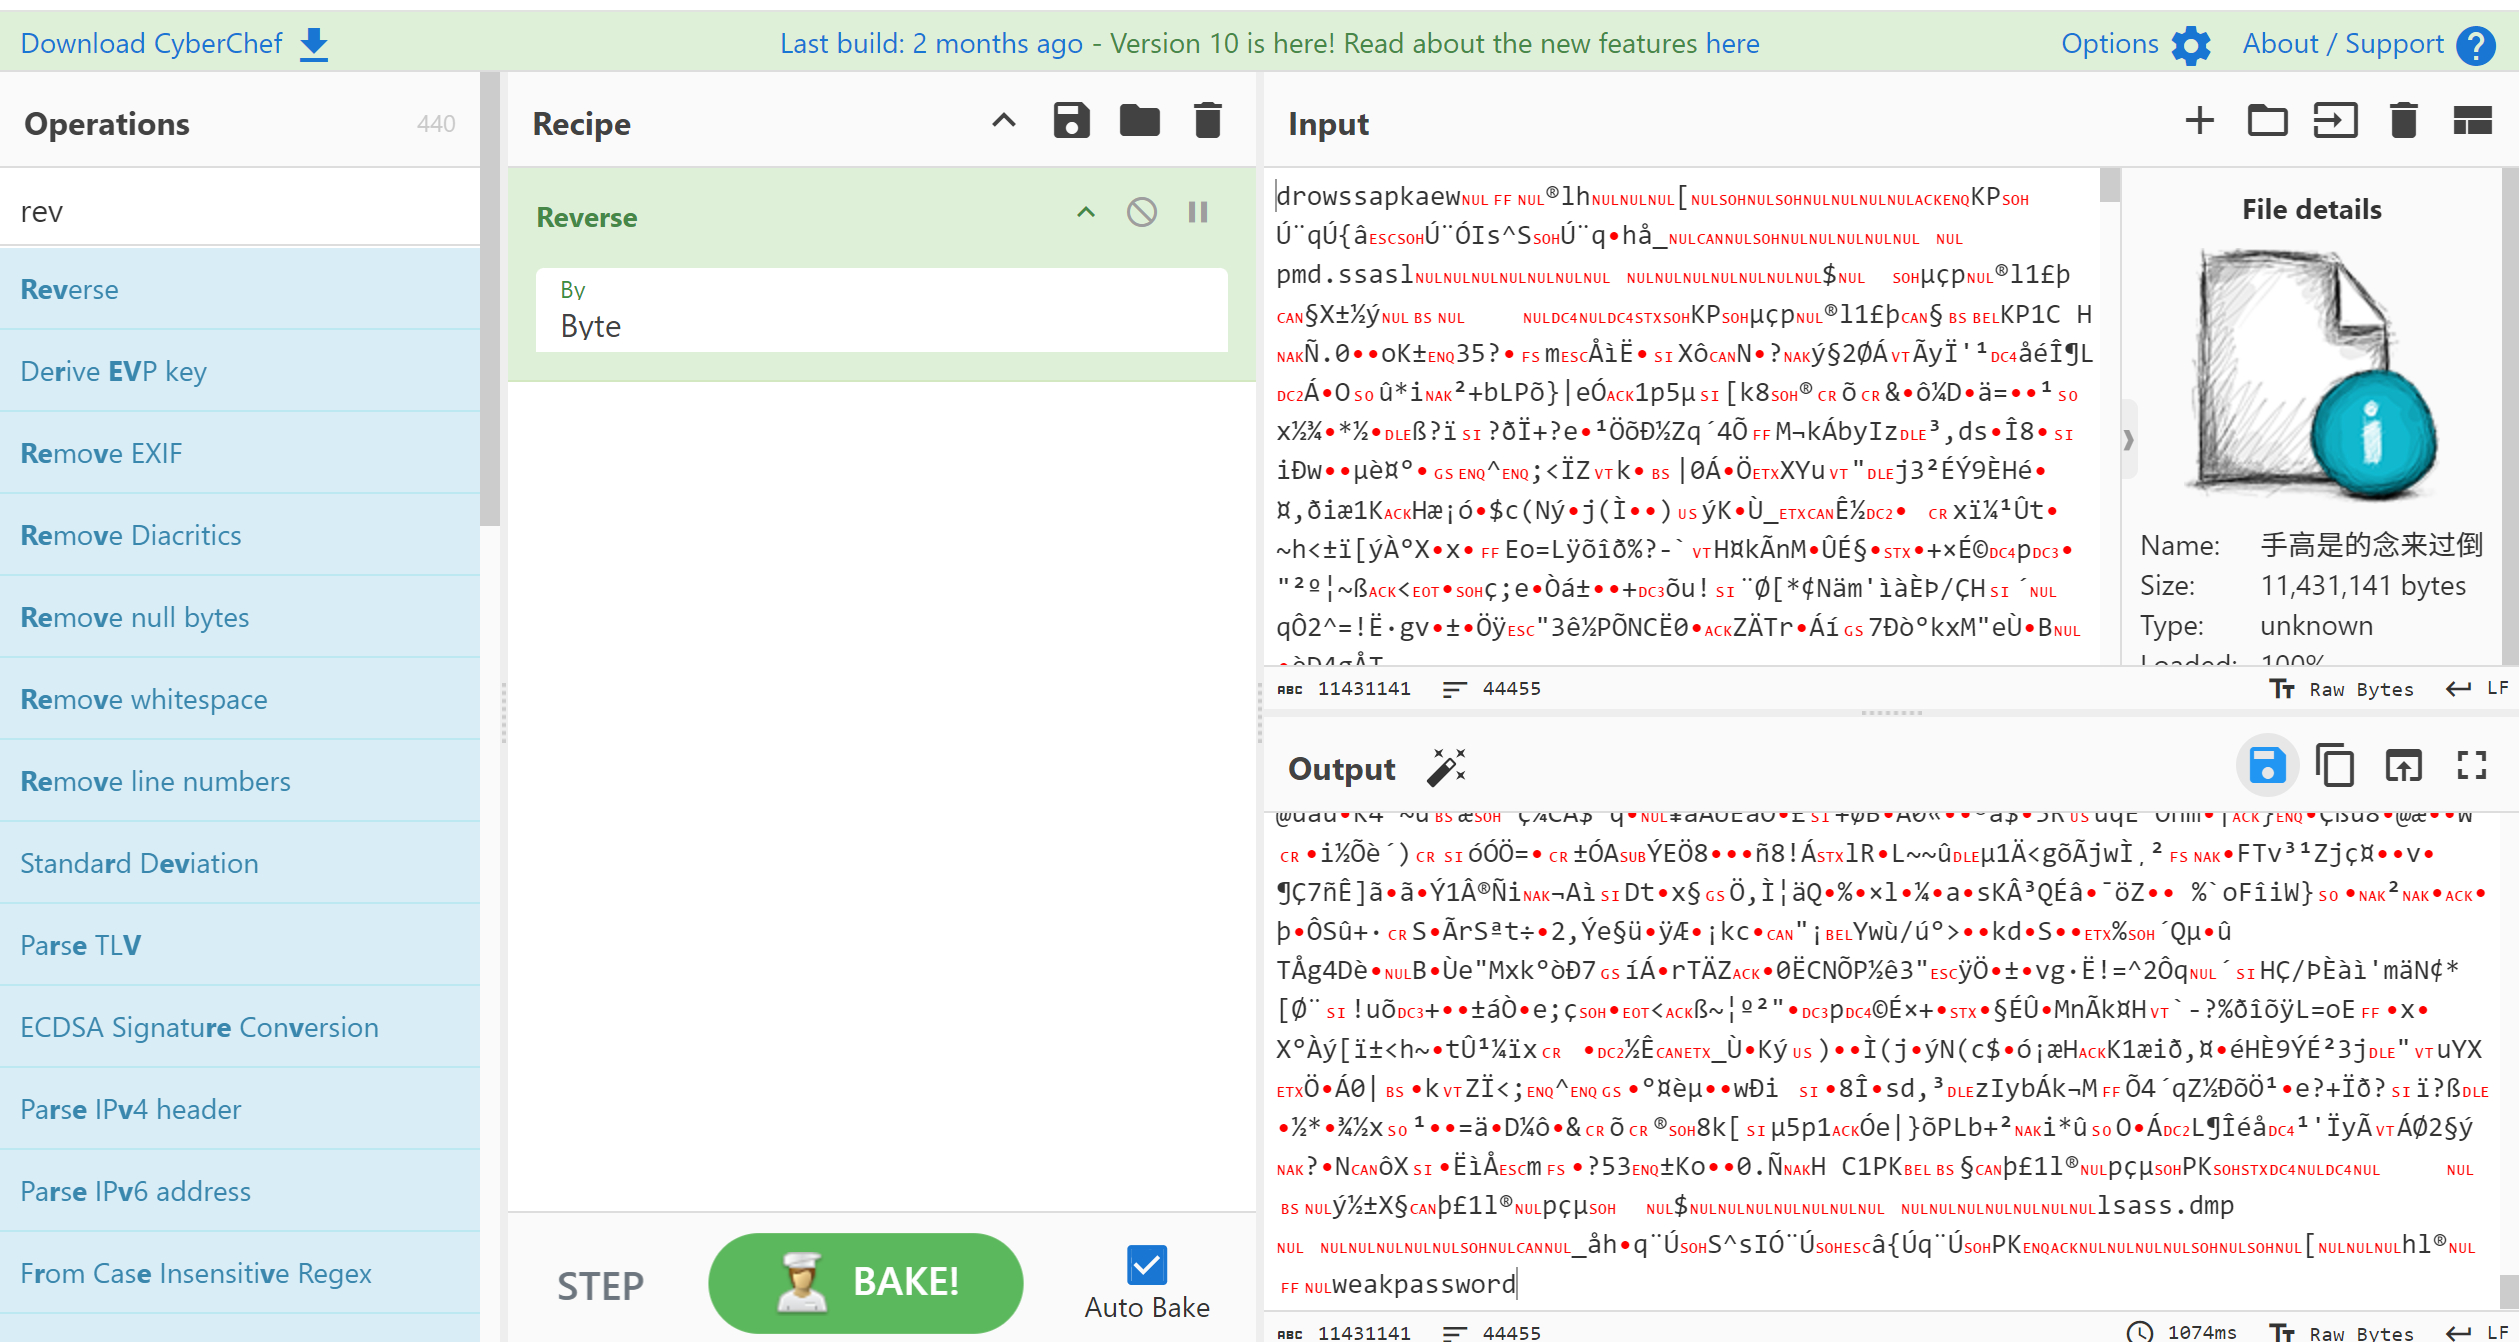Select the Remove whitespace operation

pyautogui.click(x=240, y=699)
